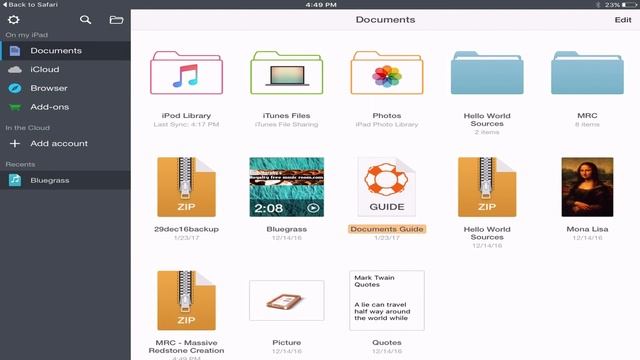Click the Photos label
This screenshot has height=360, width=640.
(x=387, y=116)
